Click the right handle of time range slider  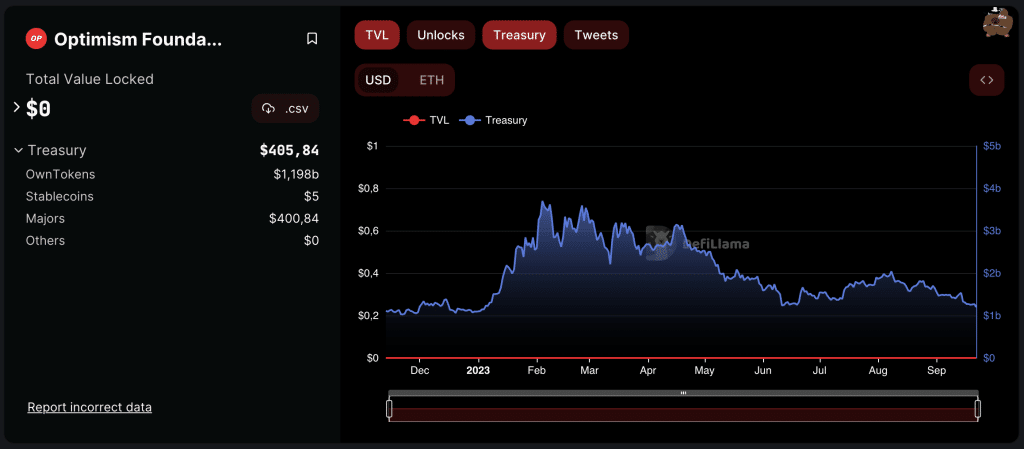pos(977,408)
